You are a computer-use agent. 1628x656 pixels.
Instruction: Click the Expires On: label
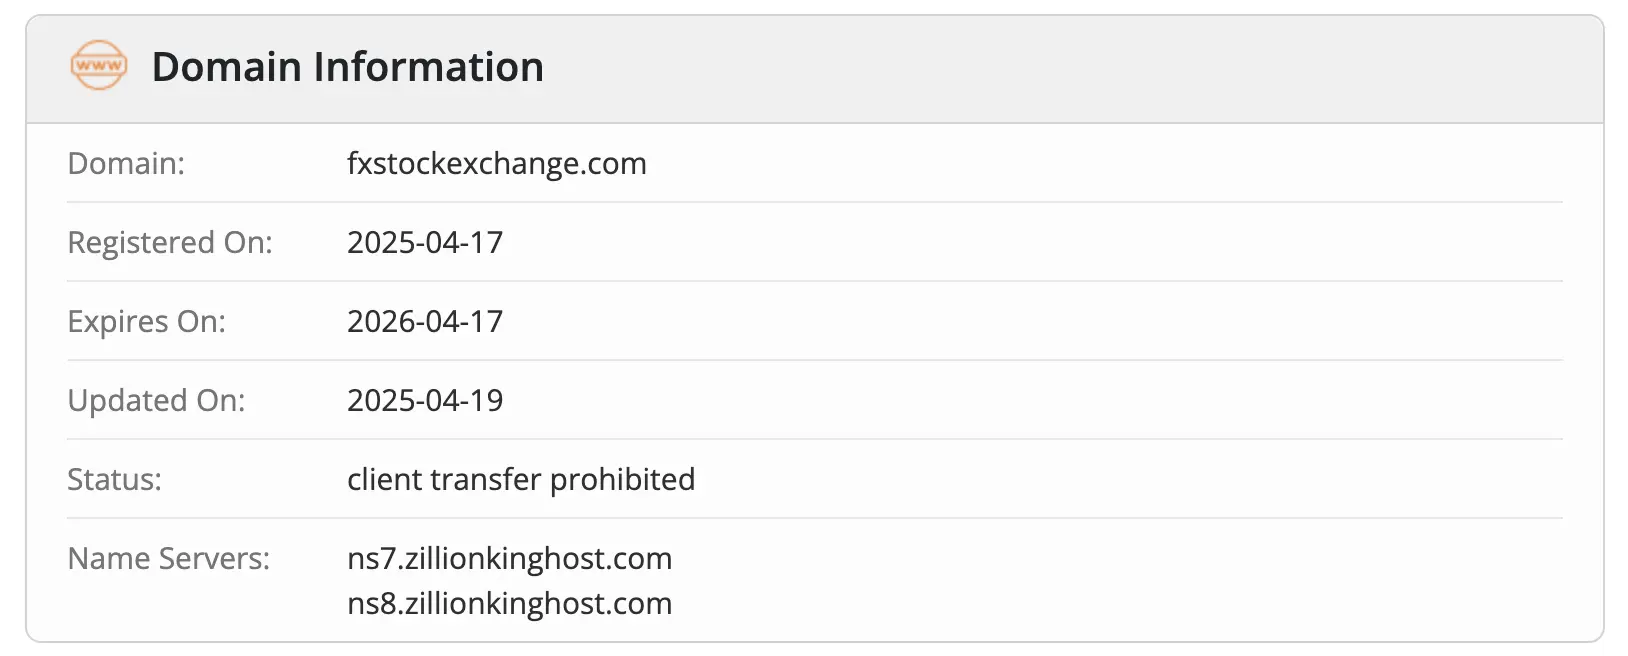tap(146, 321)
